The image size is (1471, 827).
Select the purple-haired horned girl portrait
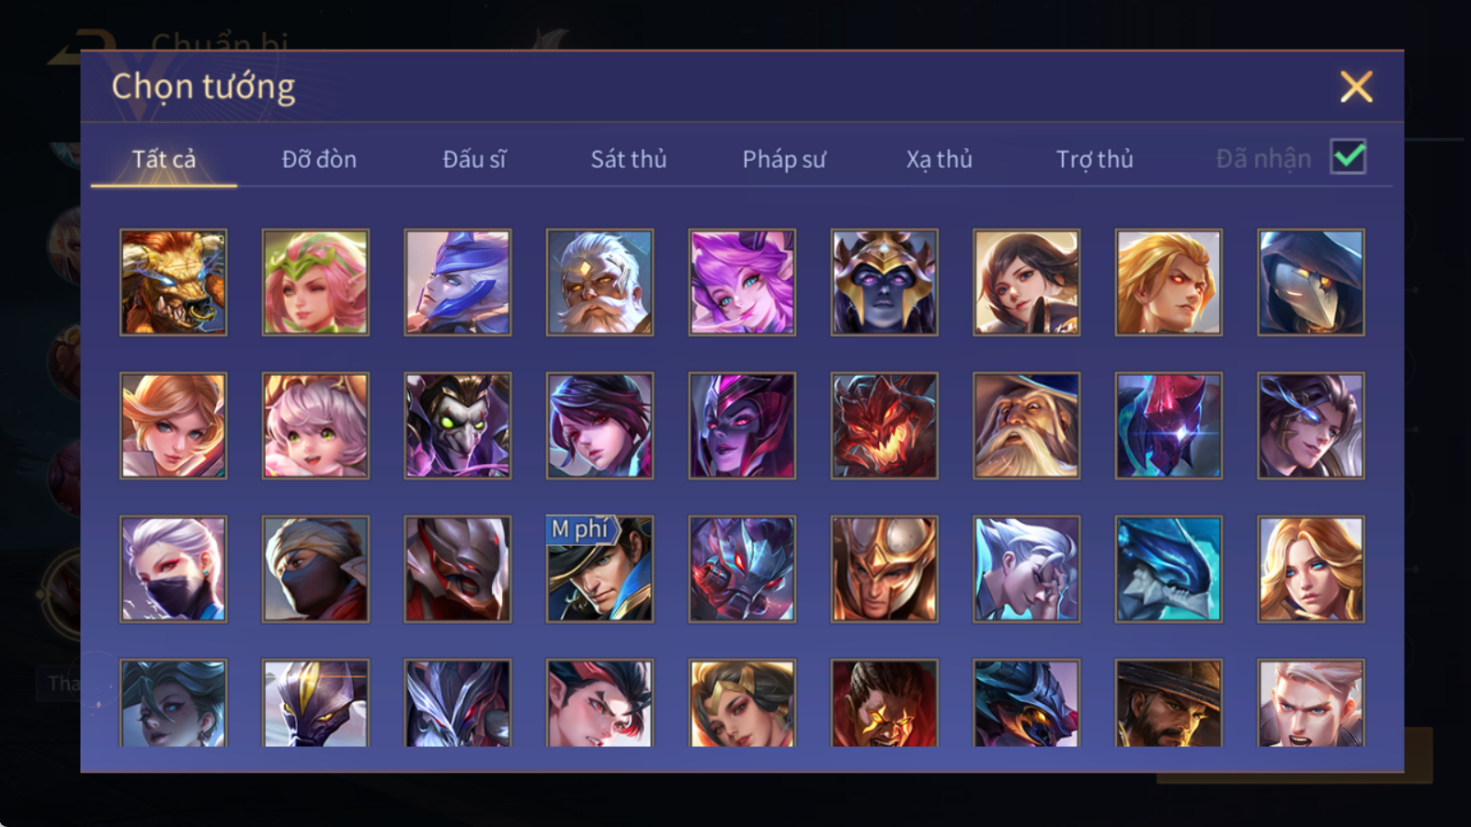click(x=742, y=282)
